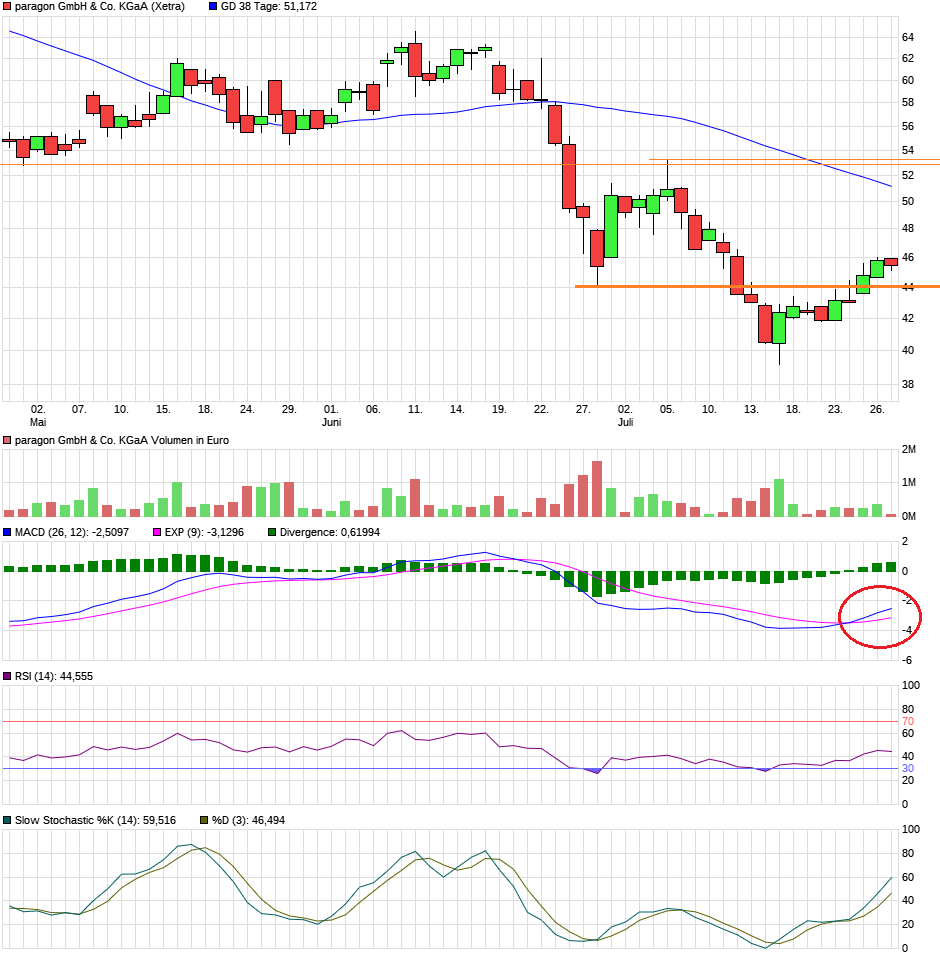Click the blue GD 38 Tage legend swatch

[x=213, y=7]
